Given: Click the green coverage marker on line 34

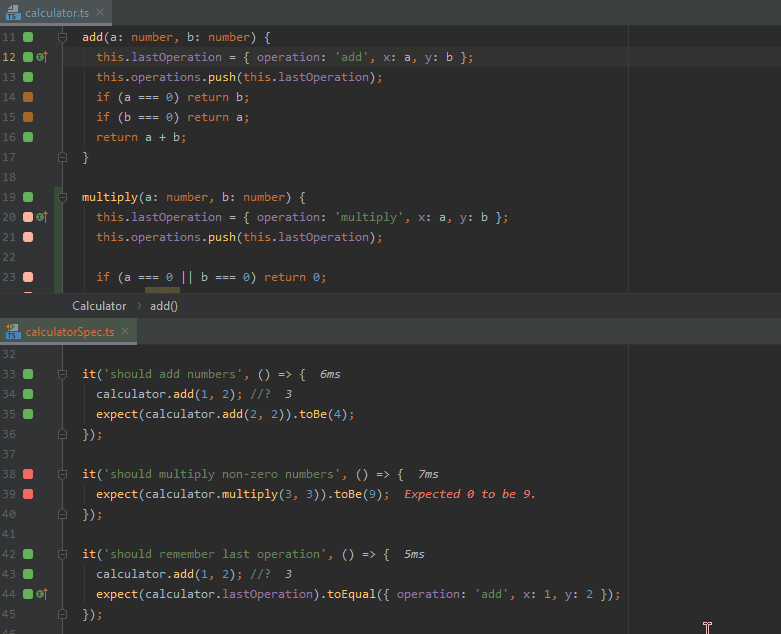Looking at the screenshot, I should (28, 394).
